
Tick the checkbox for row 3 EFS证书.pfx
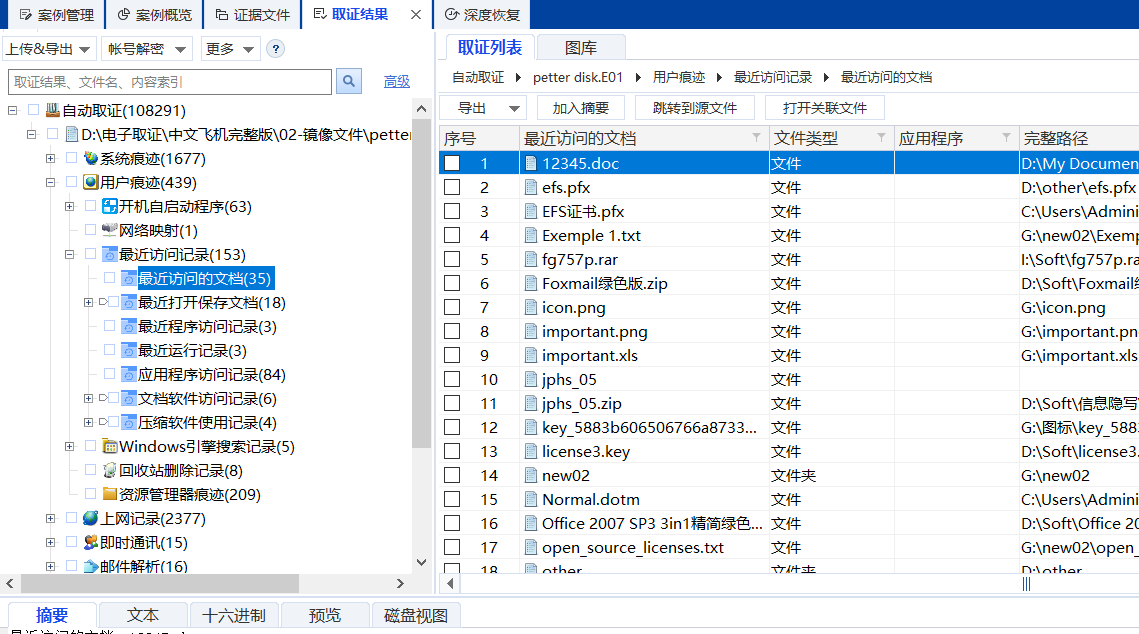tap(452, 211)
